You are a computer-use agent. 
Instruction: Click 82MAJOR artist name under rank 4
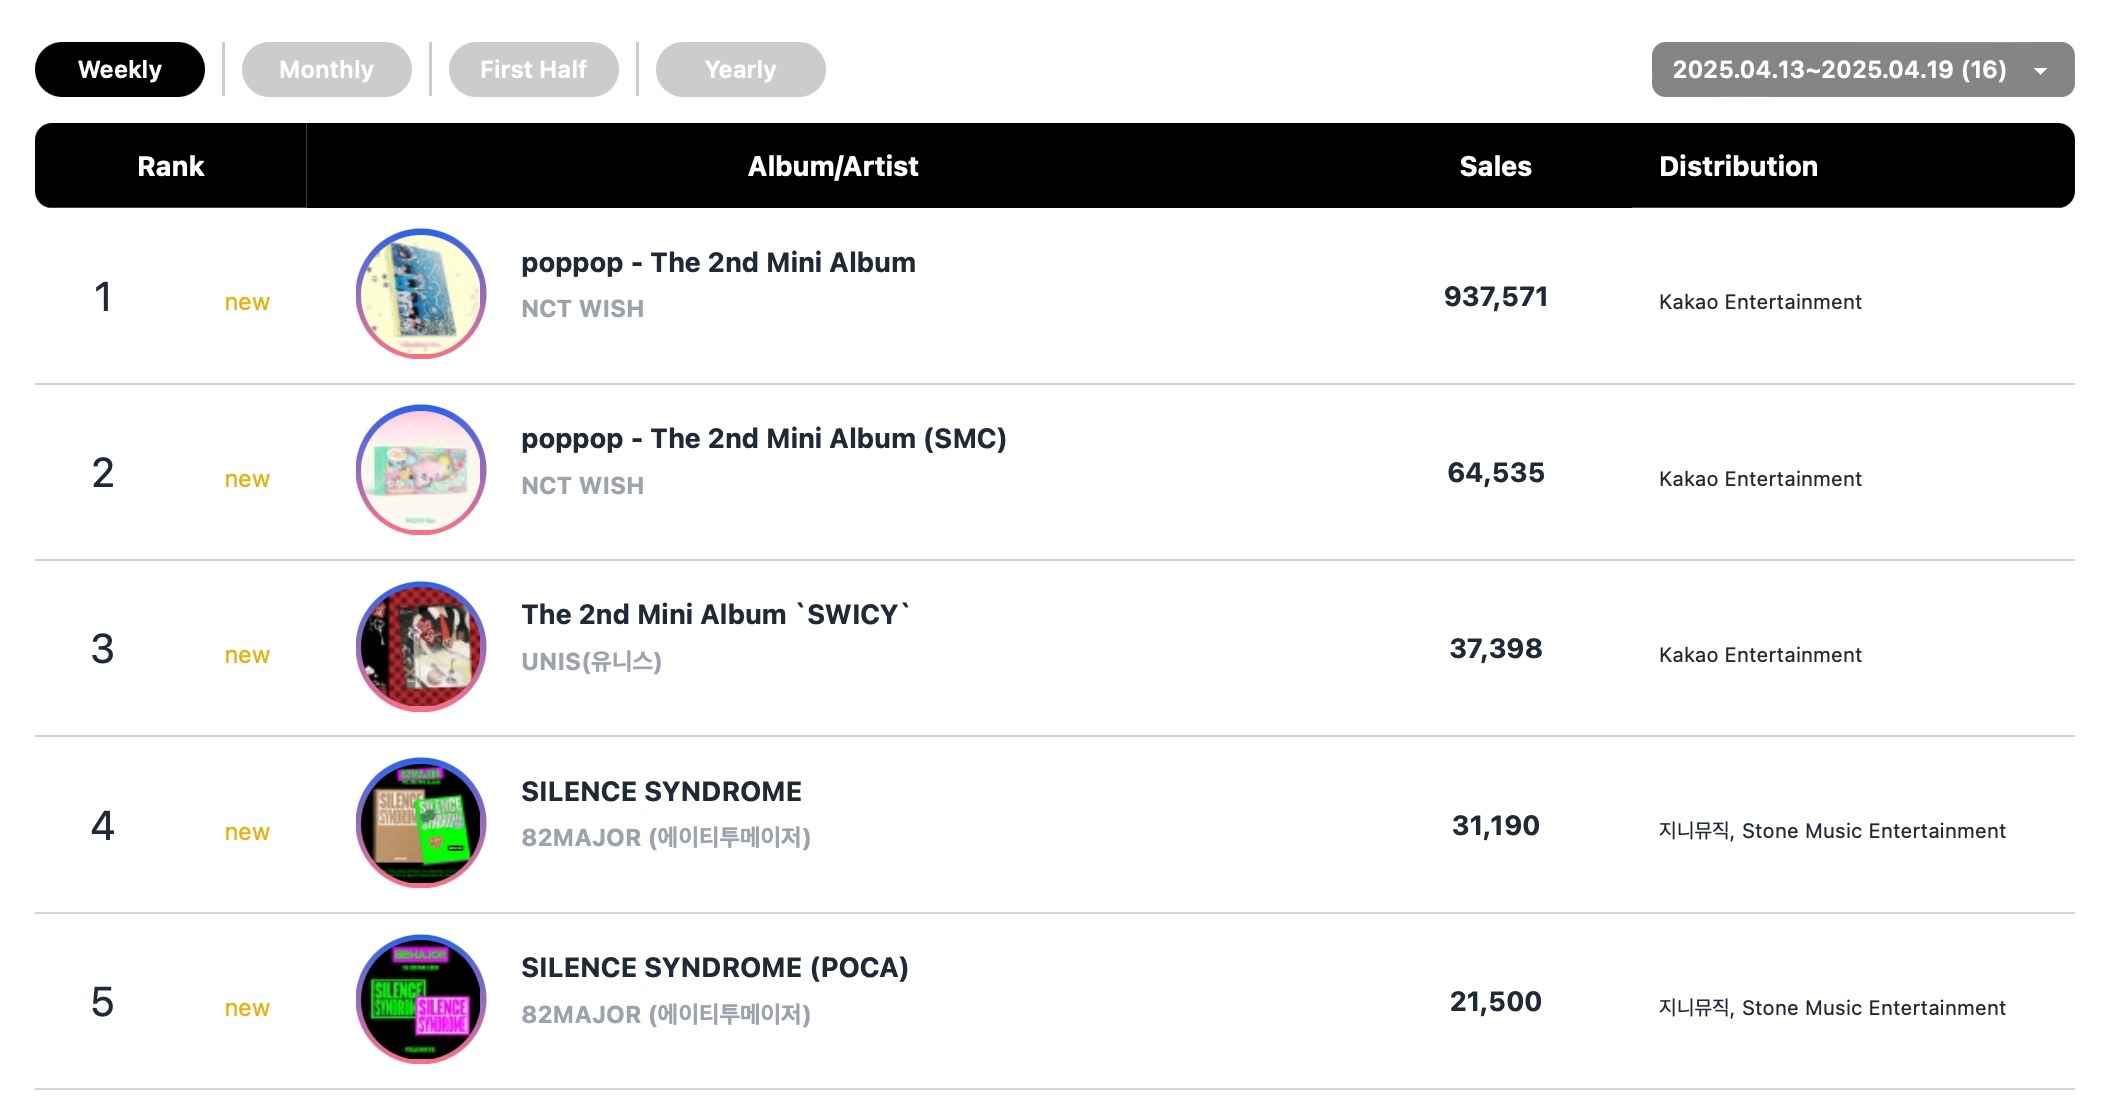(x=666, y=837)
